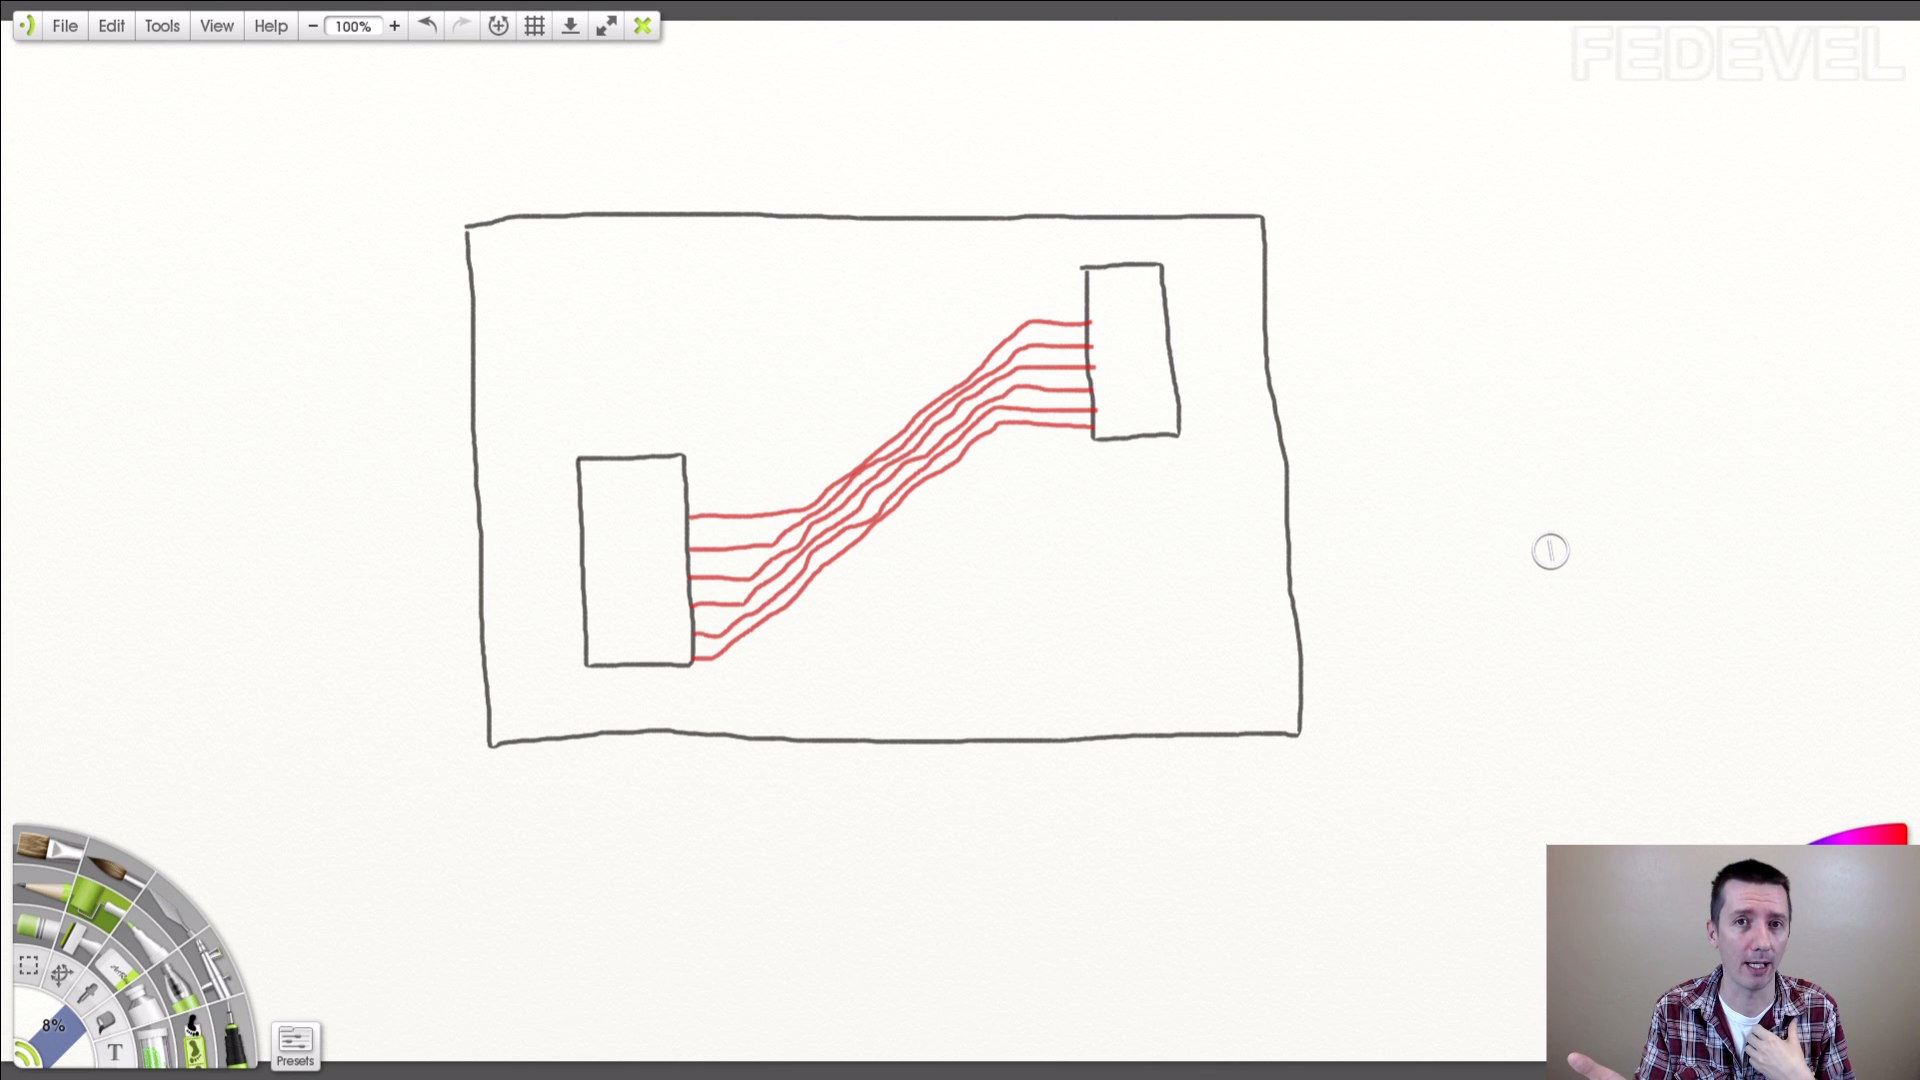
Task: Pick the Color Sampler eyedropper tool
Action: 87,993
